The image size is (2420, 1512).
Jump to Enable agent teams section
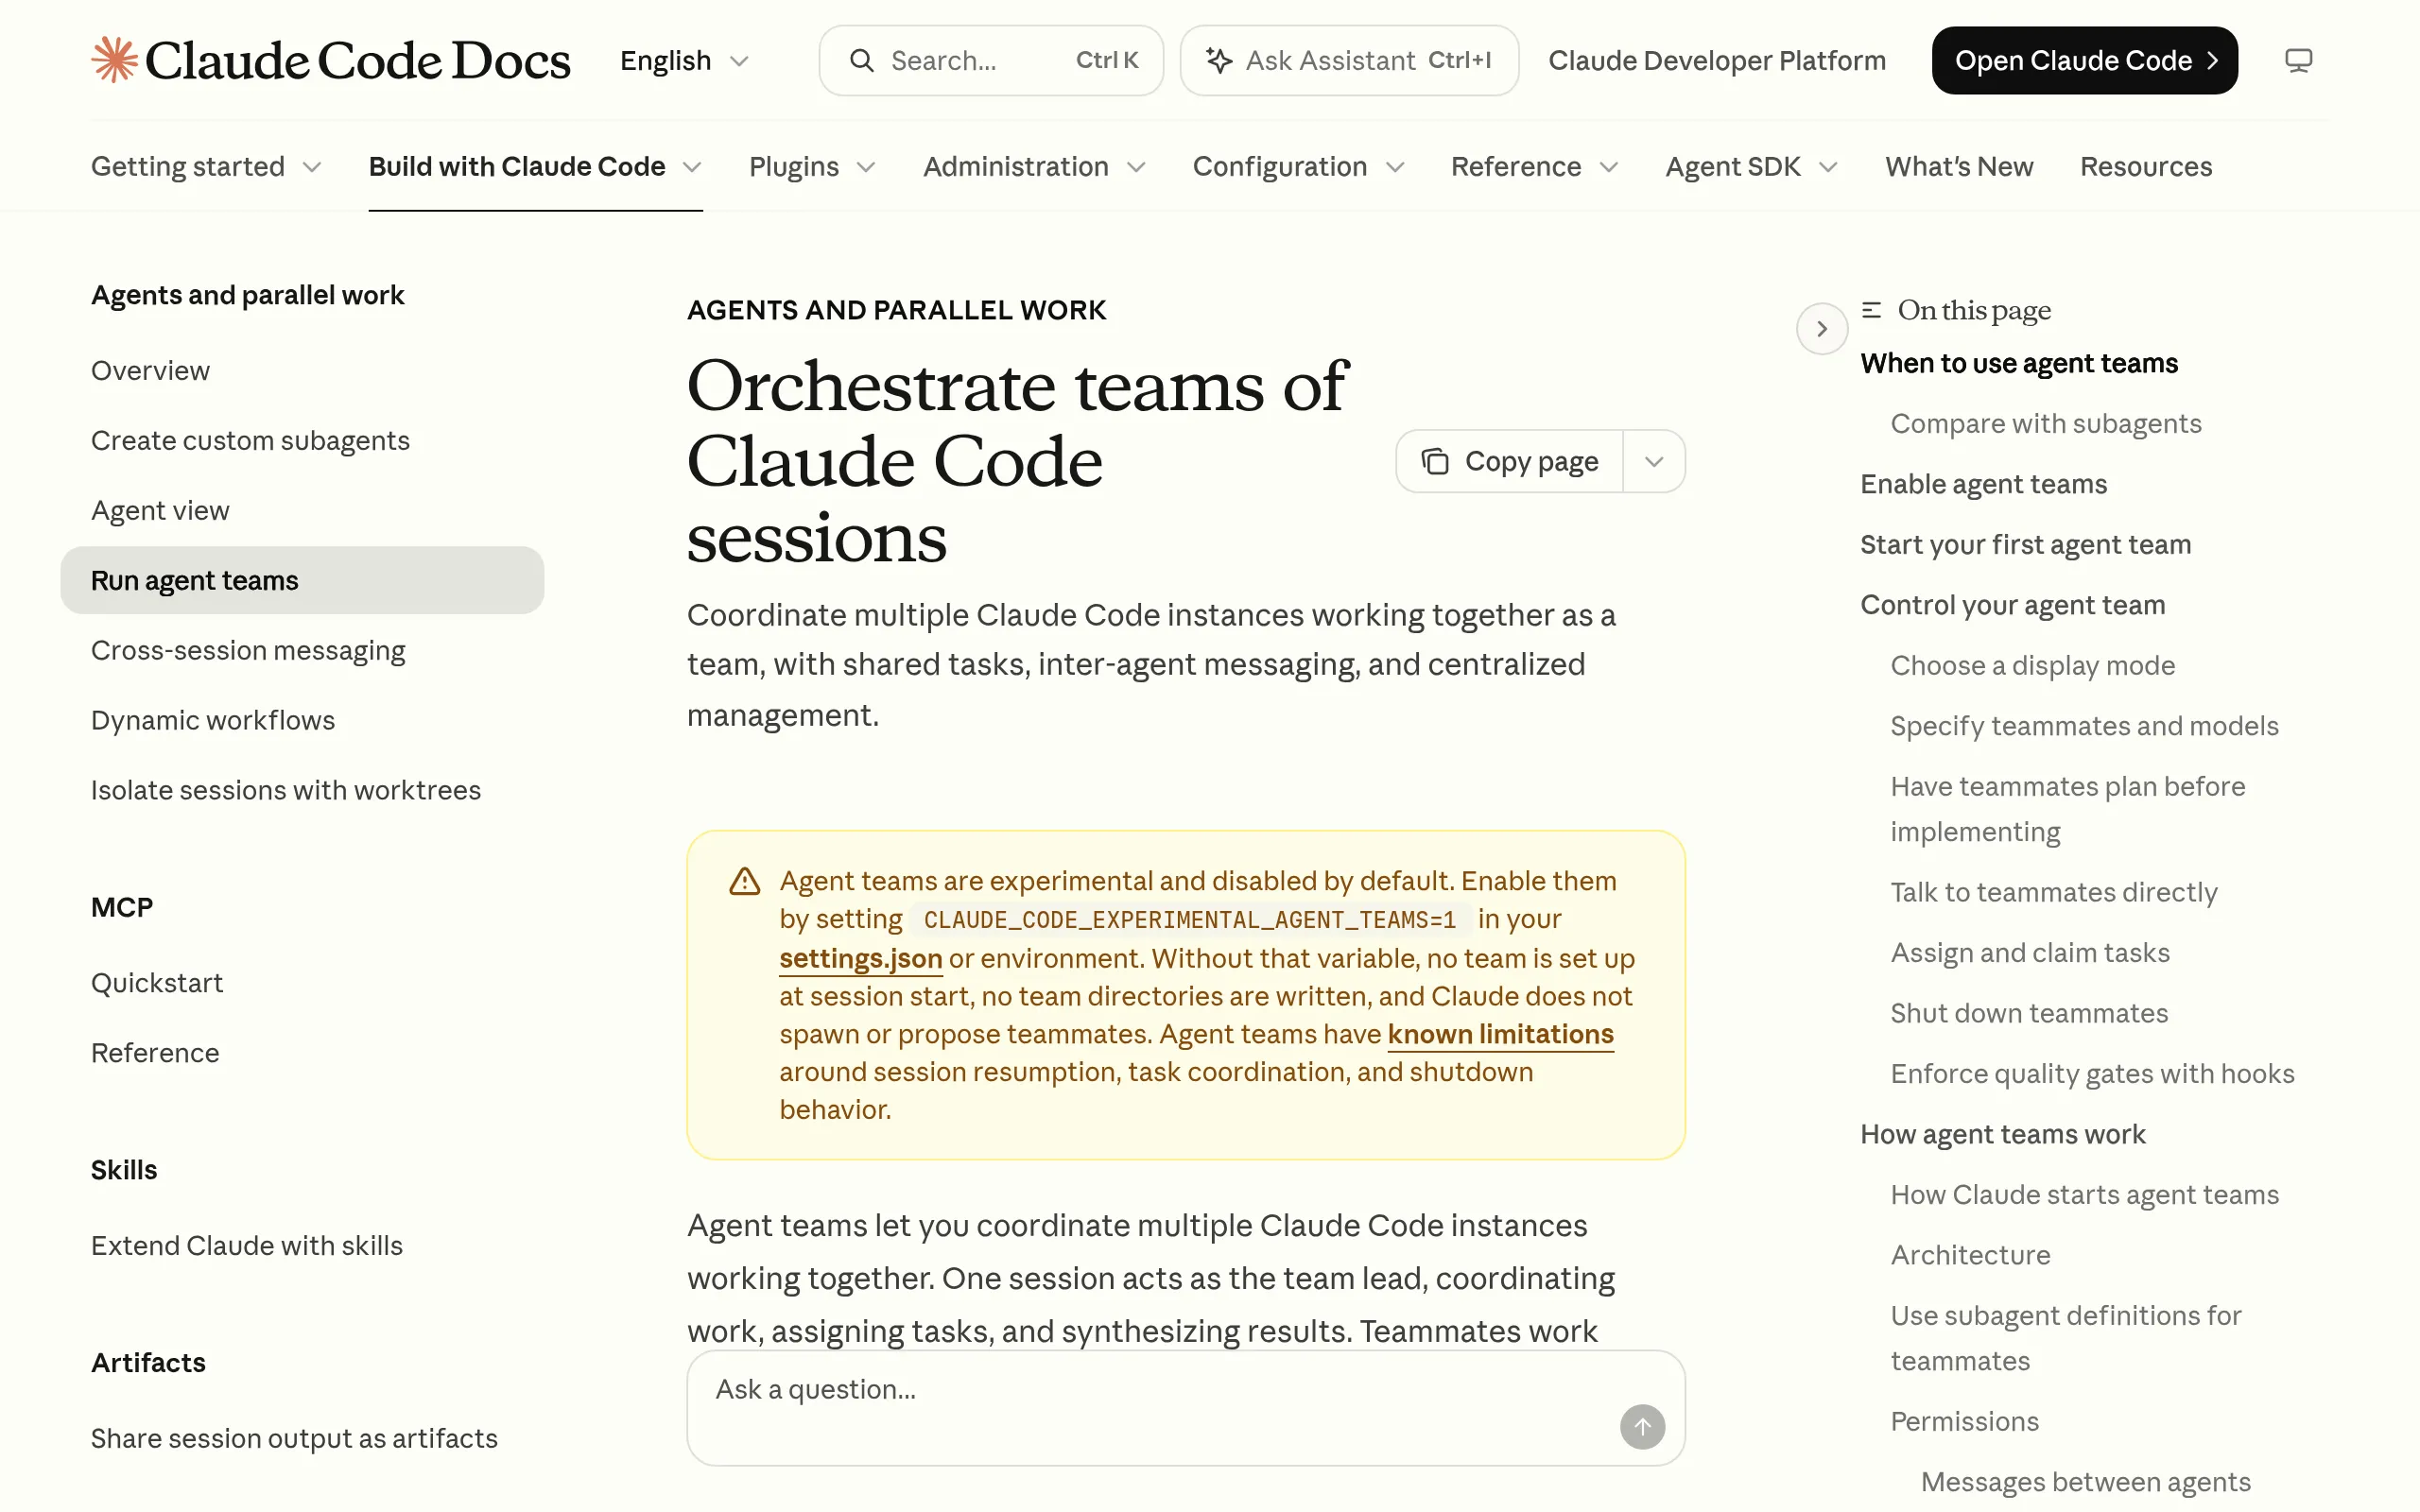(1983, 484)
